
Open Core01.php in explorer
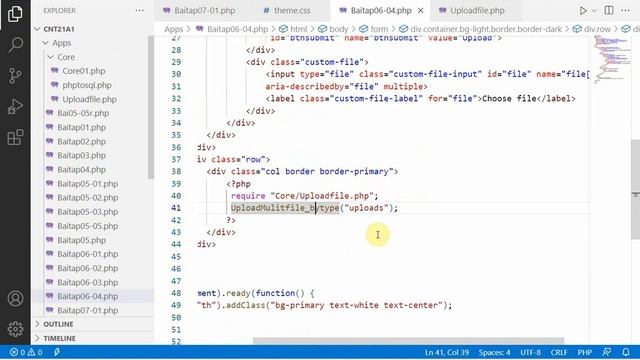pyautogui.click(x=84, y=71)
